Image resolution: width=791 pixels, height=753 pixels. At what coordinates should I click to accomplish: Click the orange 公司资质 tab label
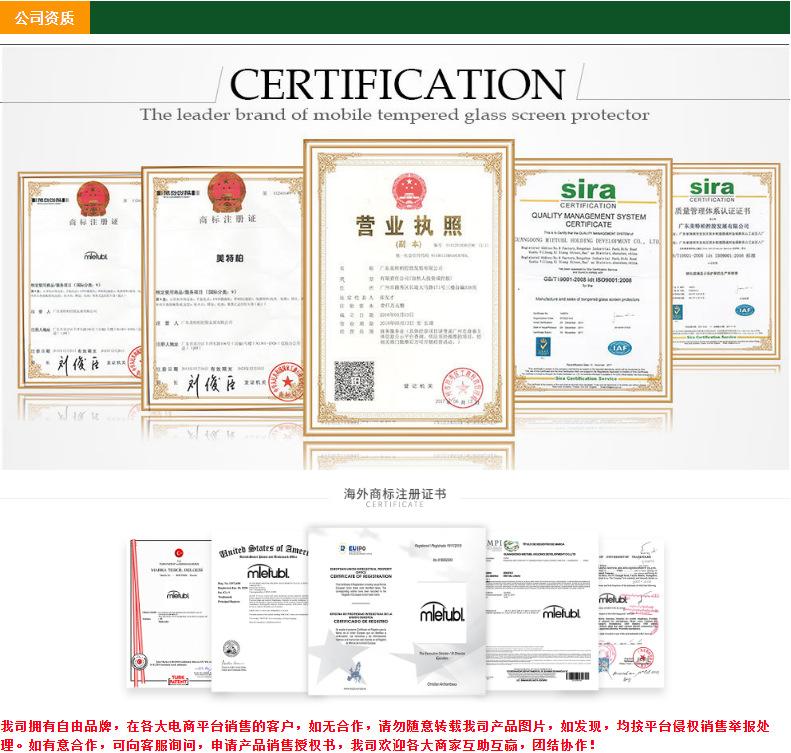click(x=44, y=18)
